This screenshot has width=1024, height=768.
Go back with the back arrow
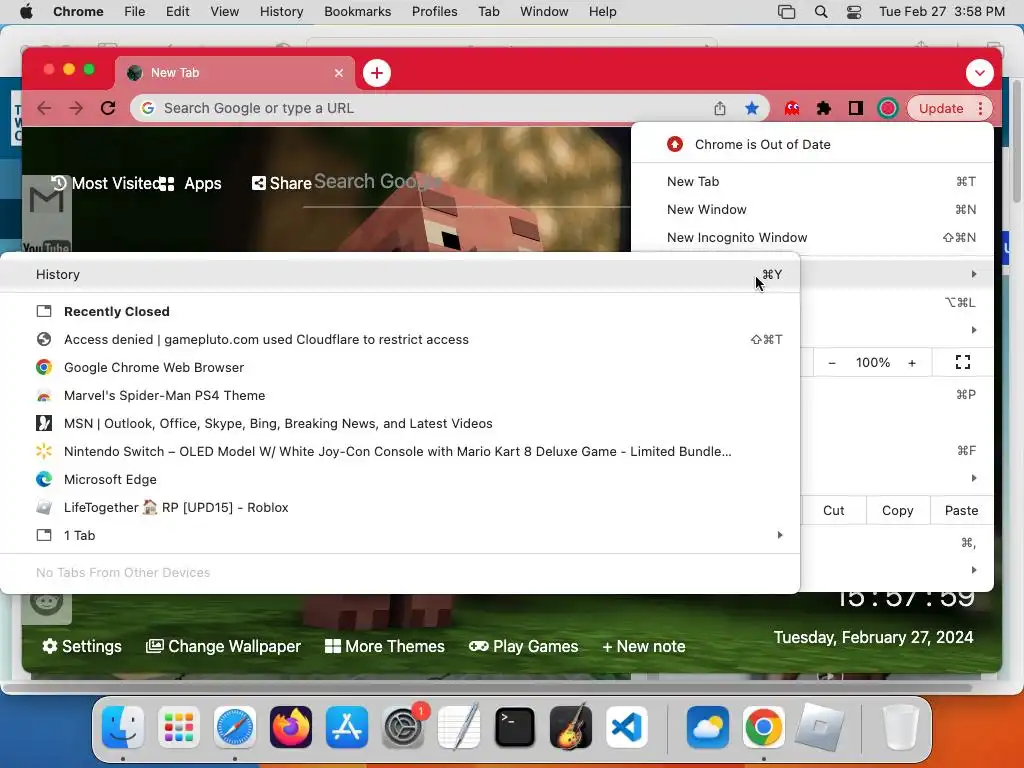click(44, 108)
